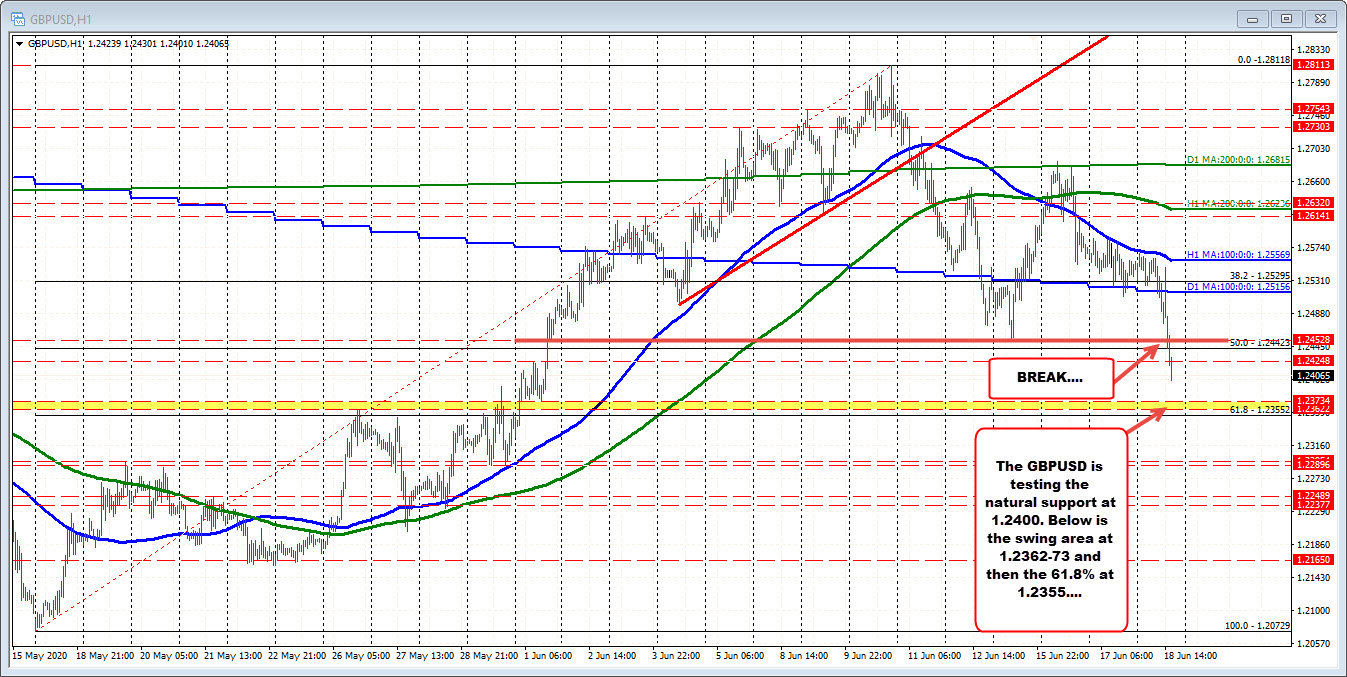Click the D1 MA:200 1.26815 label

tap(1238, 160)
